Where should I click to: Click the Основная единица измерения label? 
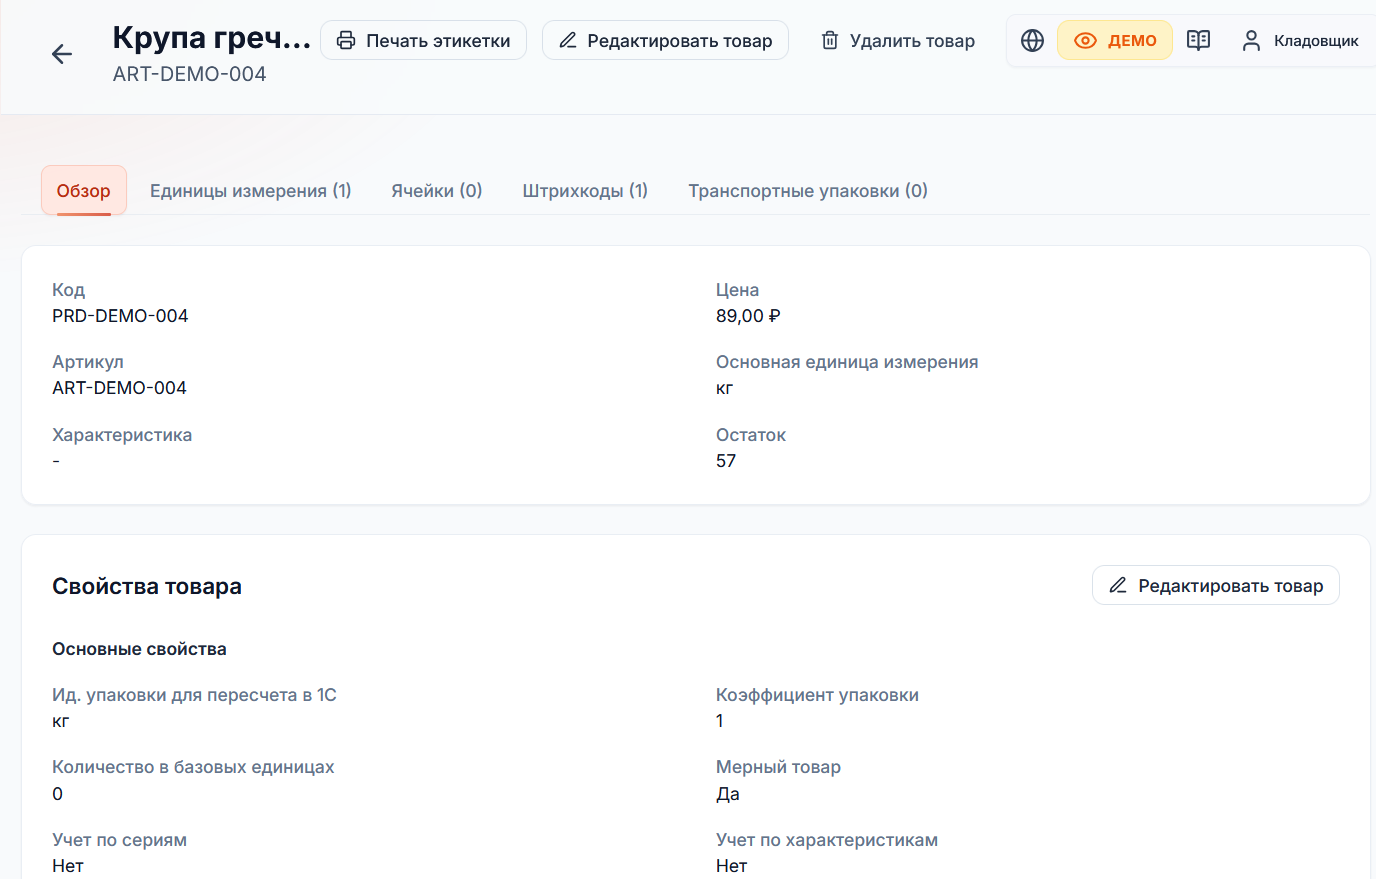tap(847, 362)
